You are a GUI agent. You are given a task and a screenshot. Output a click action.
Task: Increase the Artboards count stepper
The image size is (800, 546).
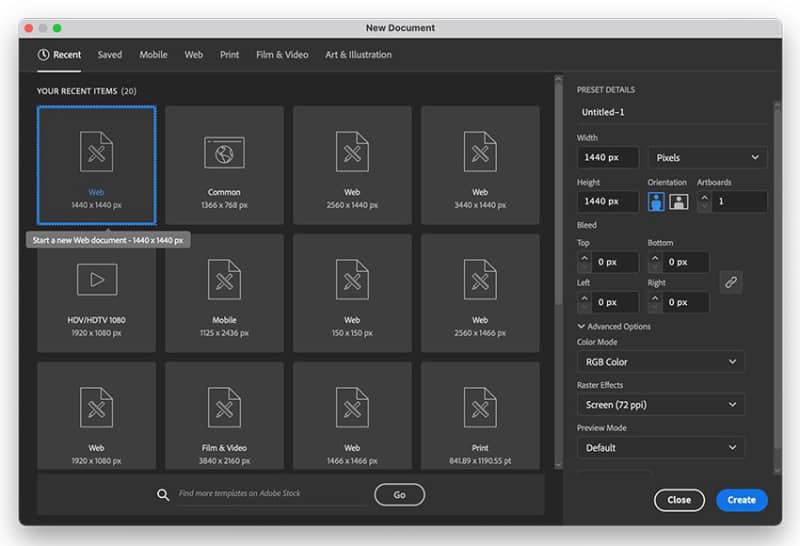704,197
